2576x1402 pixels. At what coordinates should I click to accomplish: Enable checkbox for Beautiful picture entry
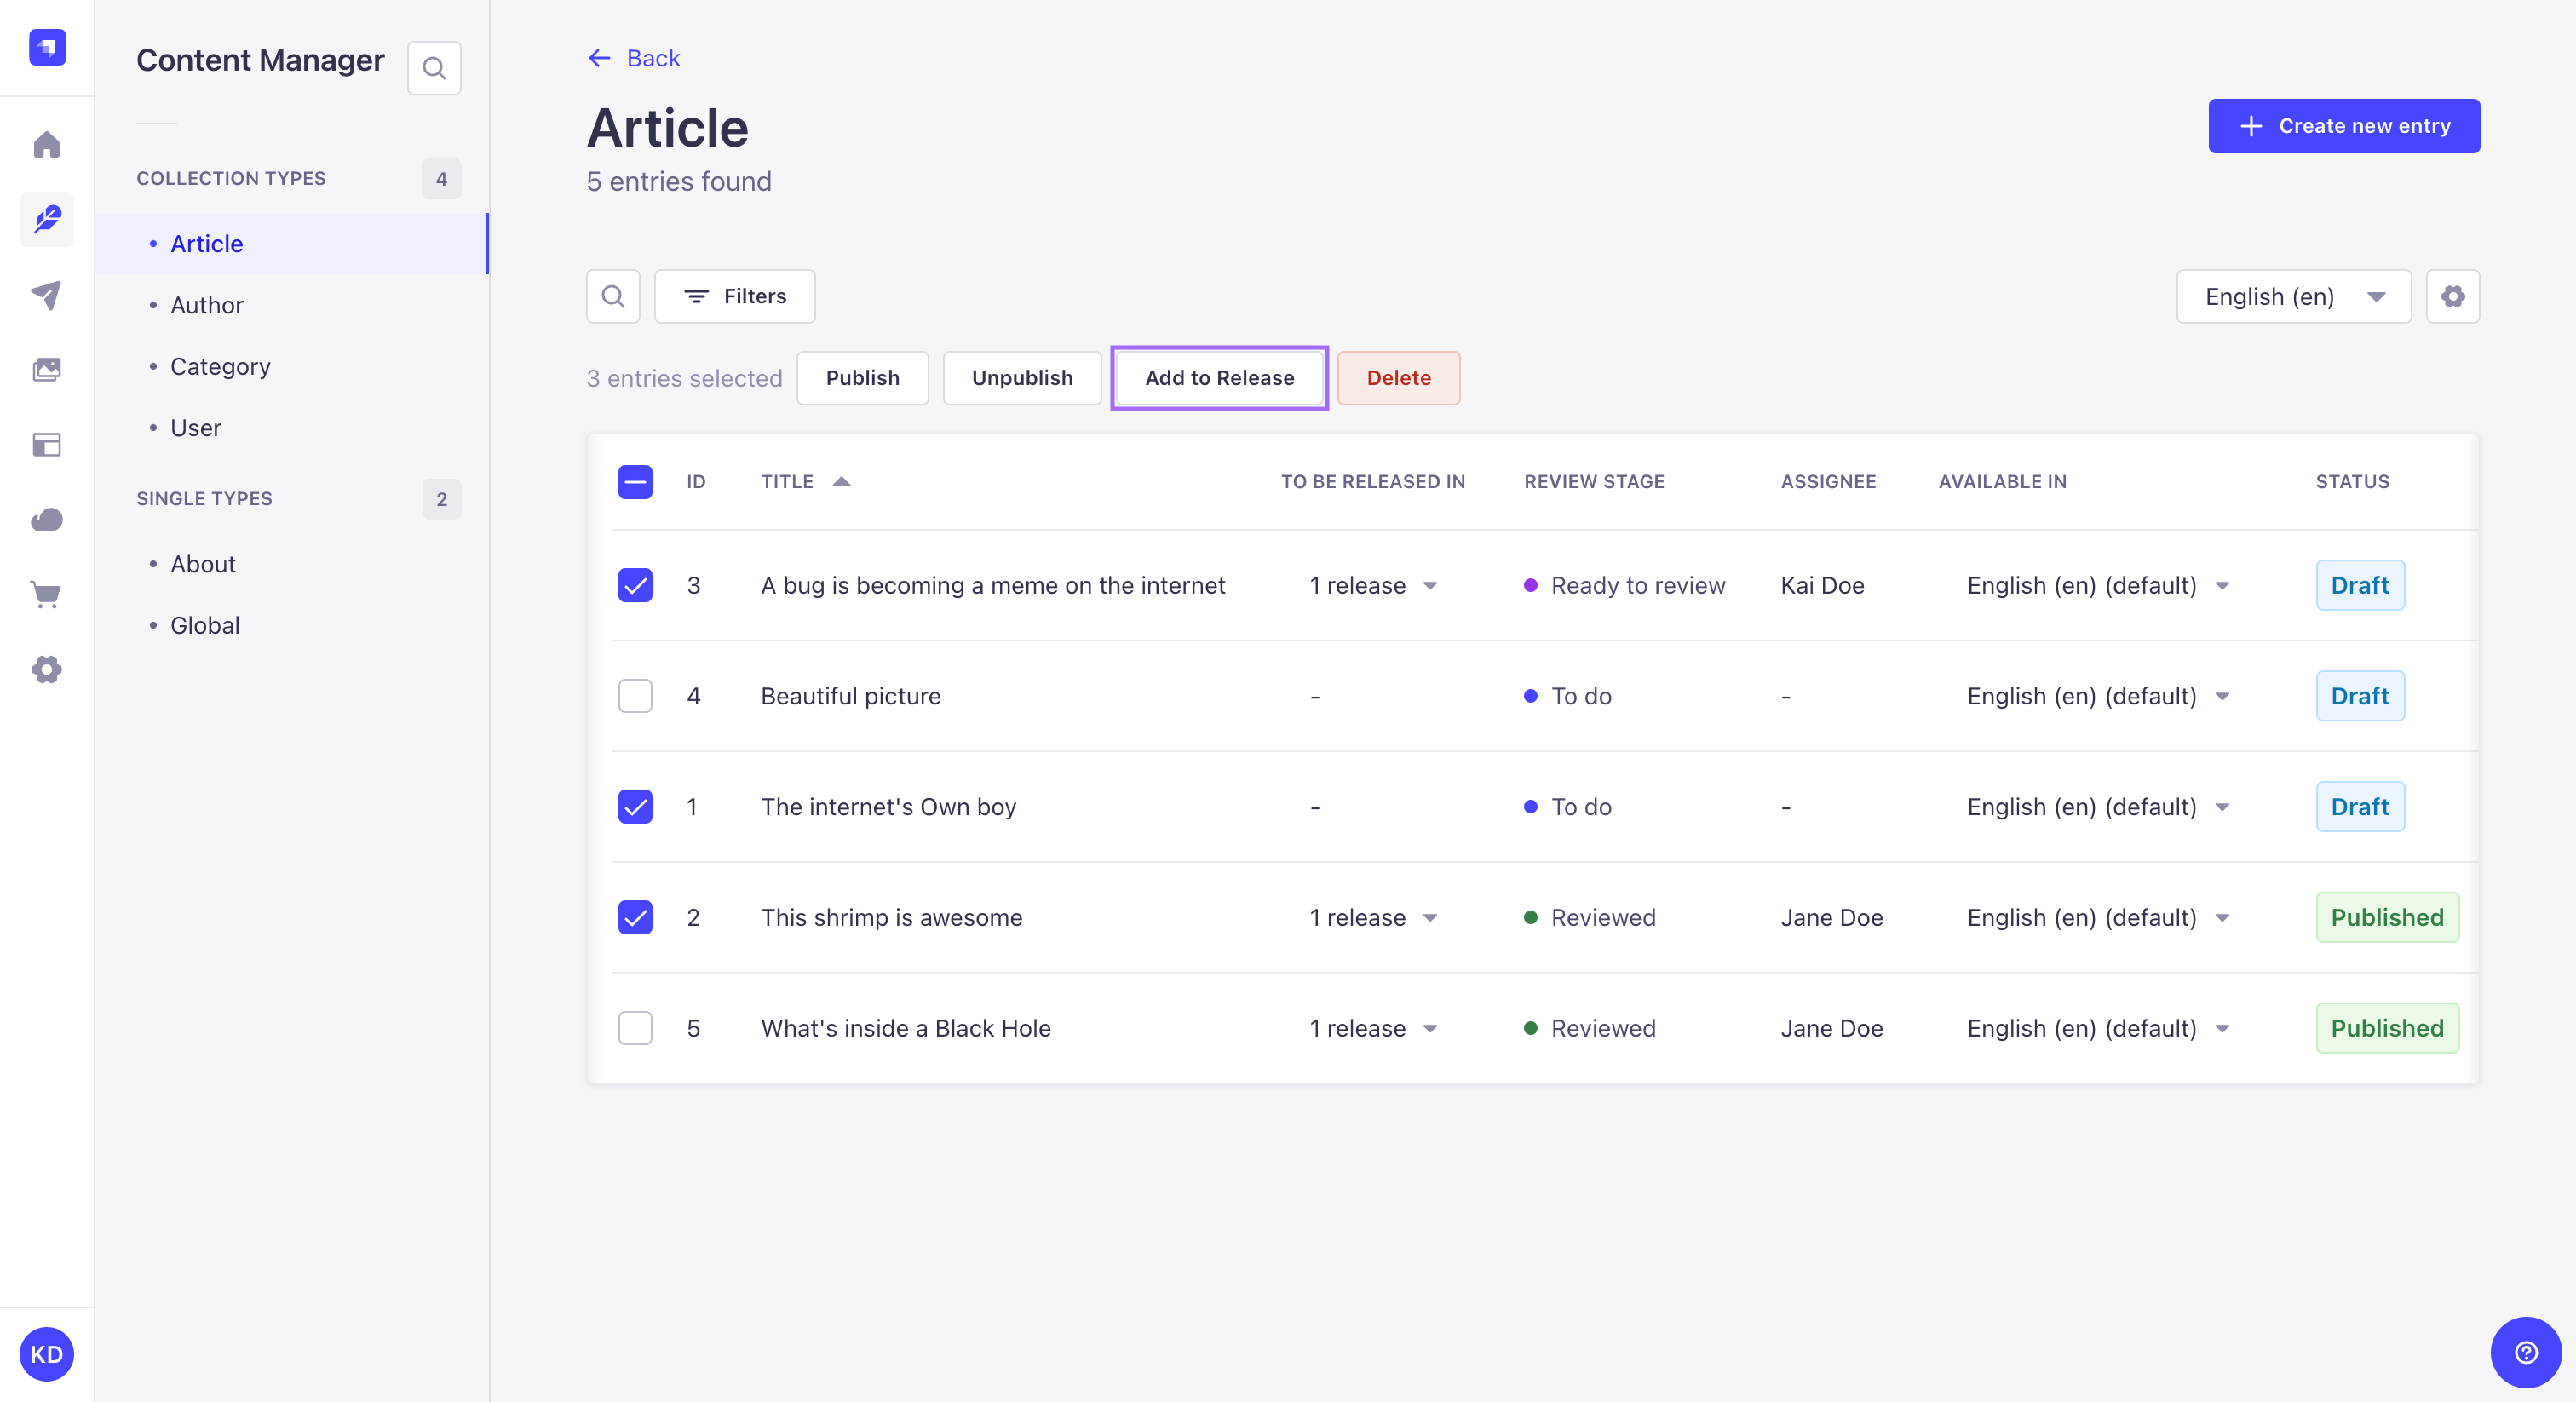point(635,696)
